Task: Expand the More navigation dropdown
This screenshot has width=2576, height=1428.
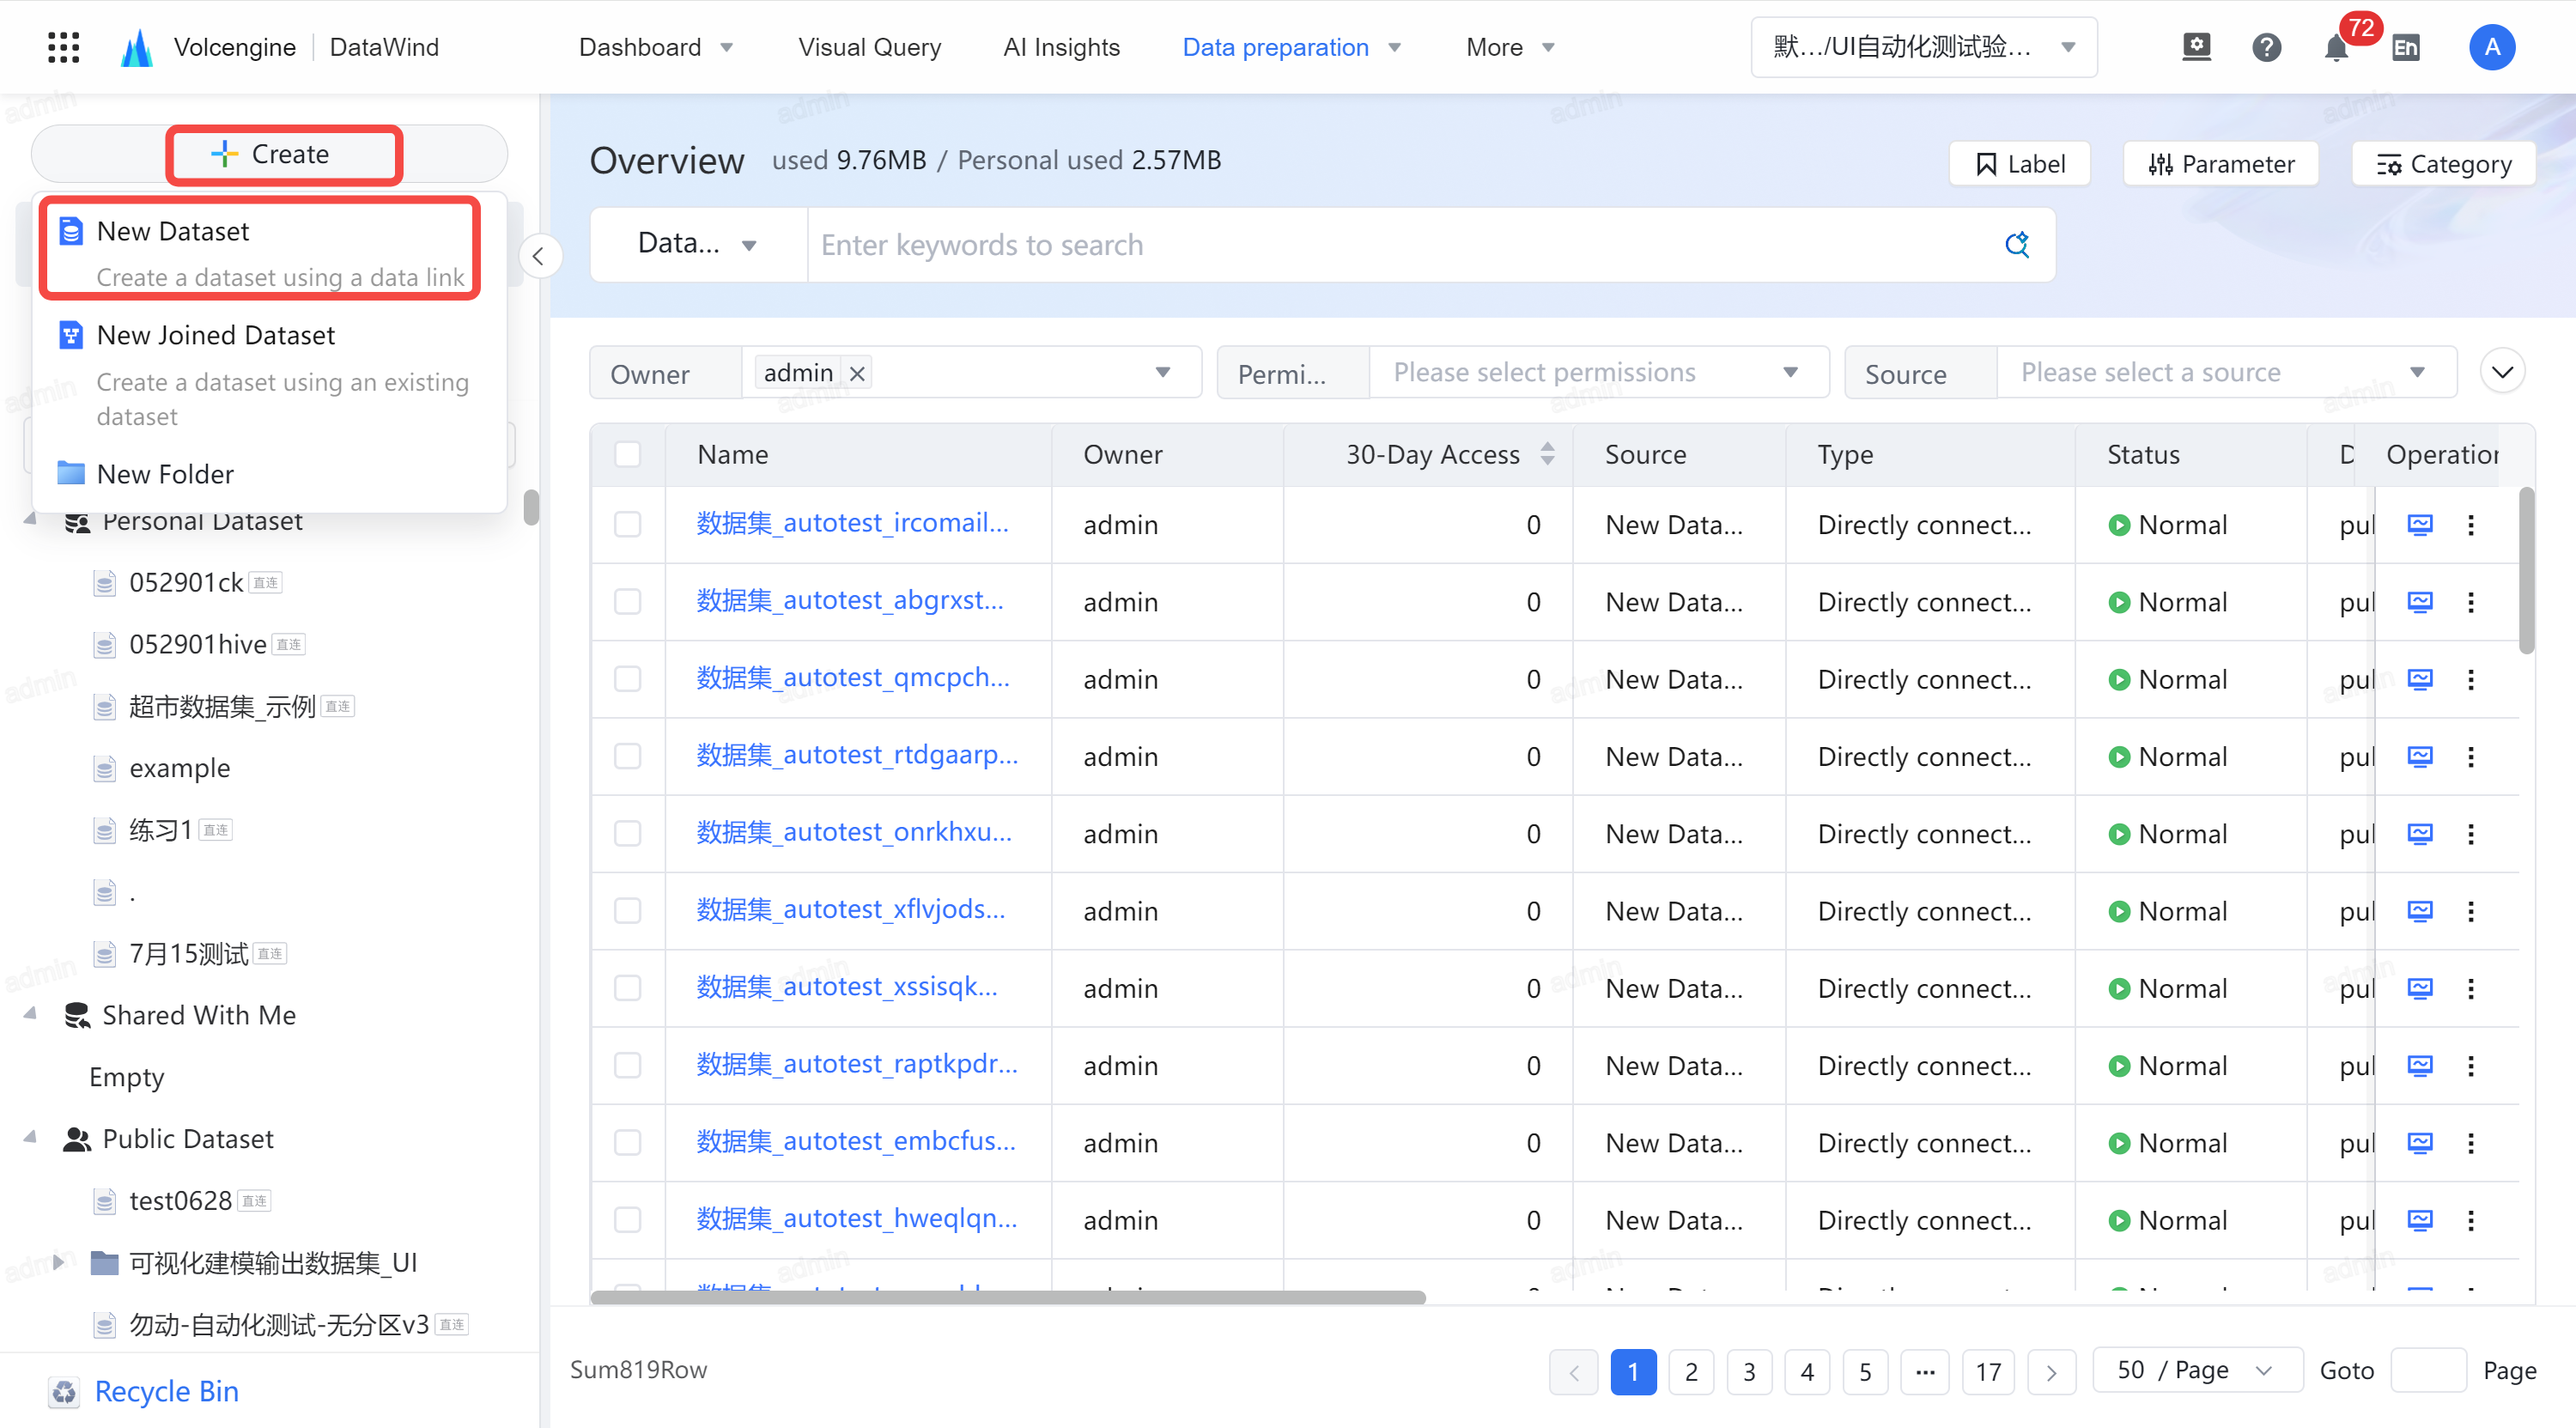Action: coord(1510,47)
